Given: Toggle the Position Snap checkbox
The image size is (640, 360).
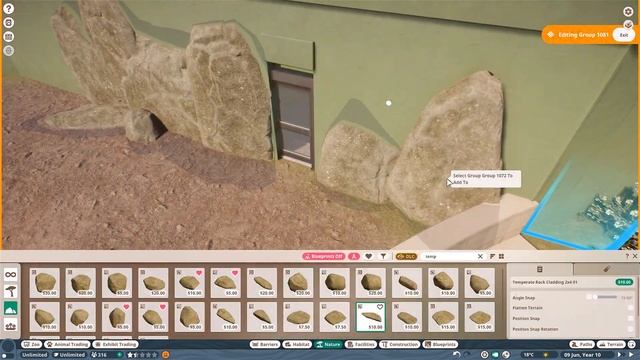Looking at the screenshot, I should [x=631, y=318].
